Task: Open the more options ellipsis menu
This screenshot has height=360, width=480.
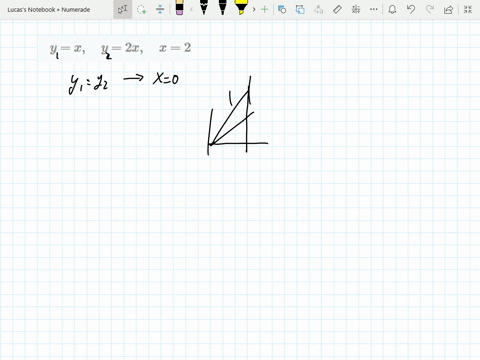Action: click(x=374, y=9)
